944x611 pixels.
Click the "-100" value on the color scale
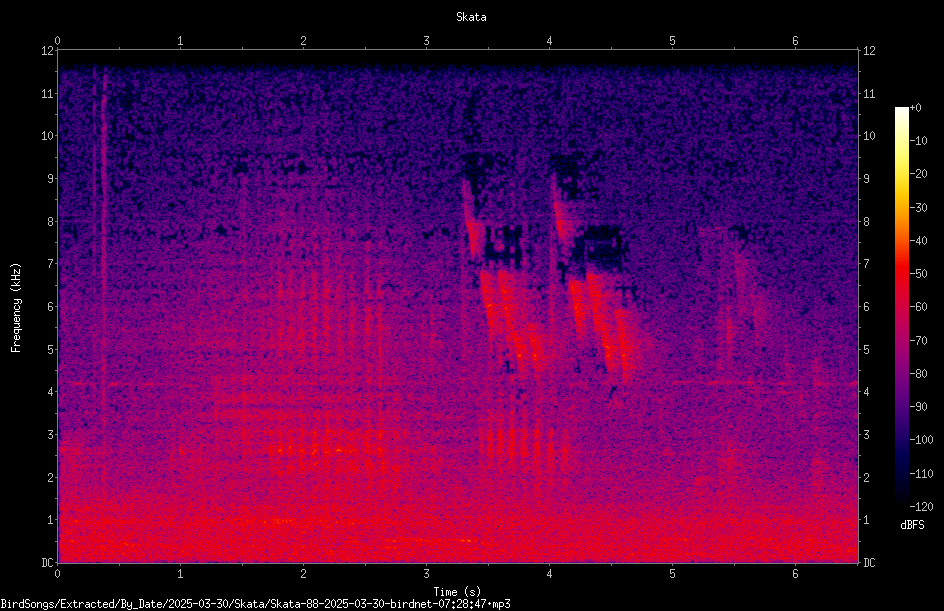[x=922, y=440]
